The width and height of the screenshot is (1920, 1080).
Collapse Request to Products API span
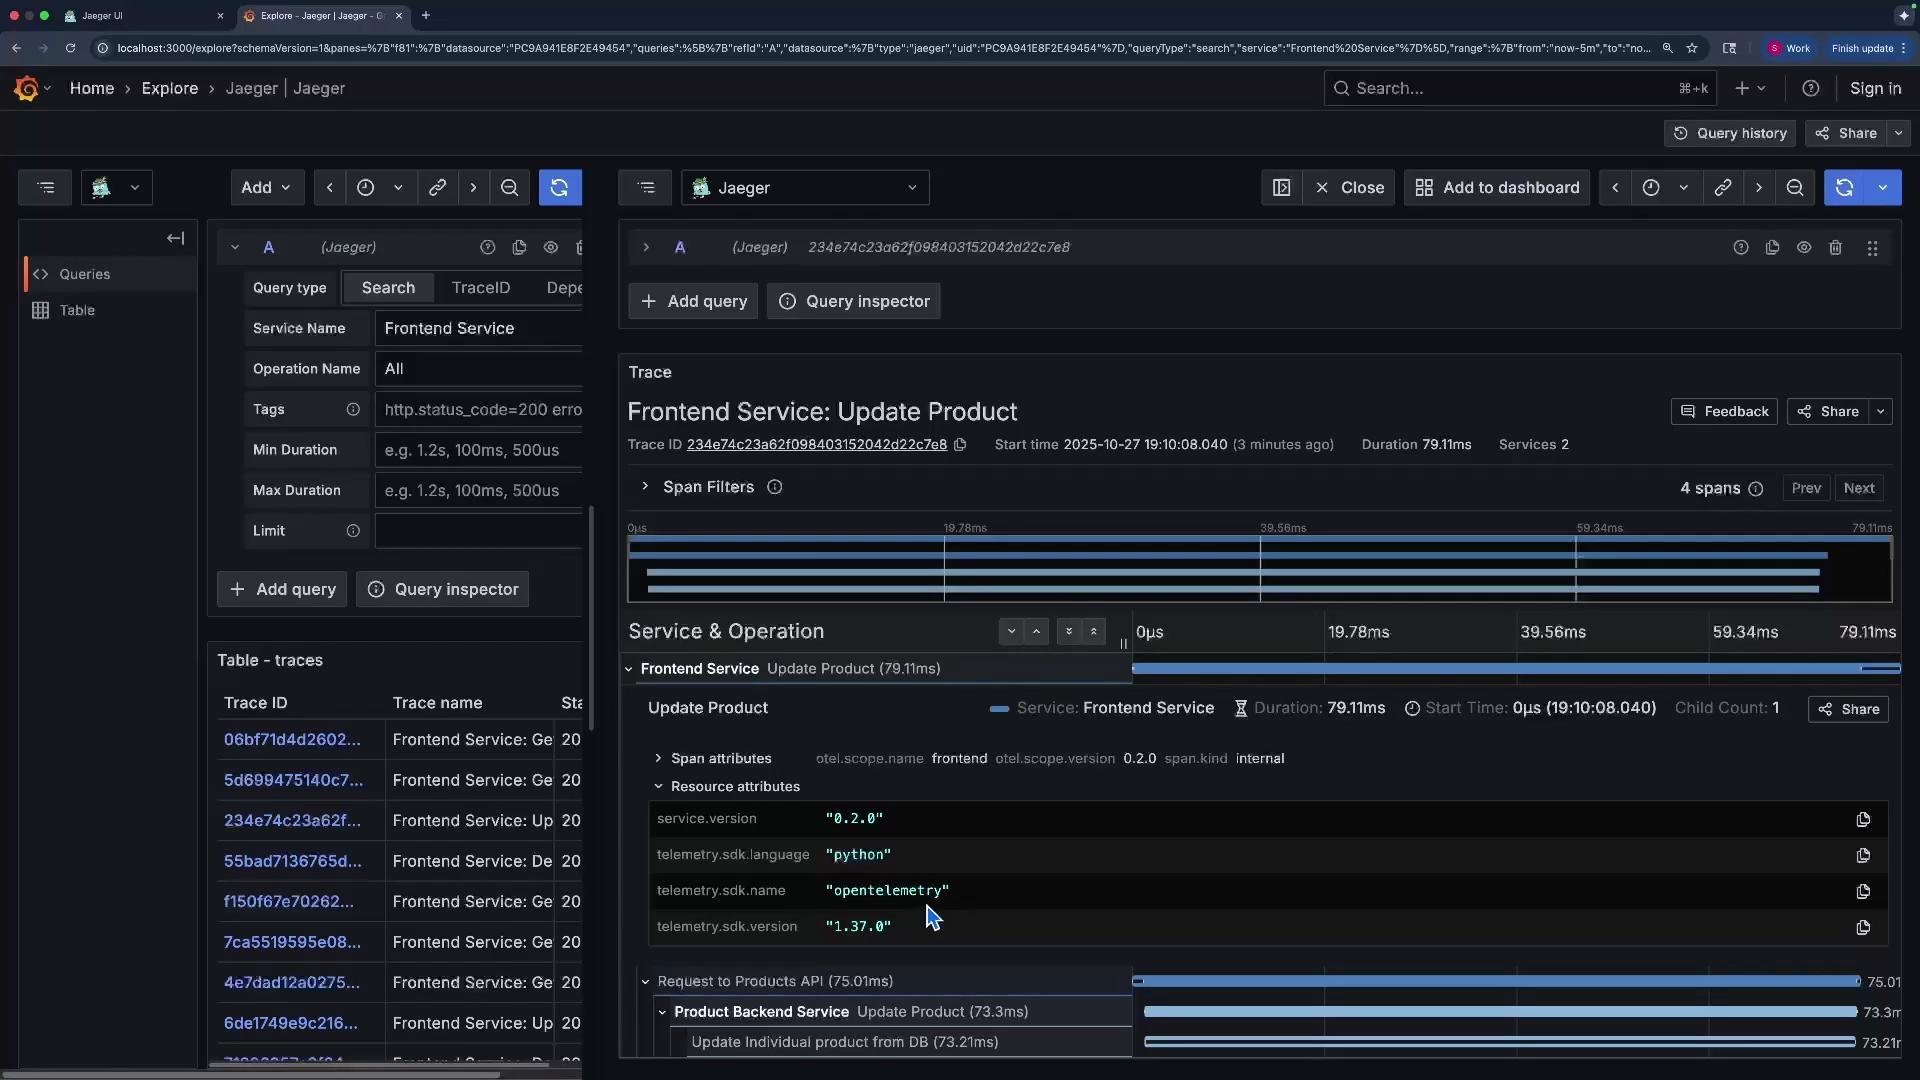[x=646, y=982]
